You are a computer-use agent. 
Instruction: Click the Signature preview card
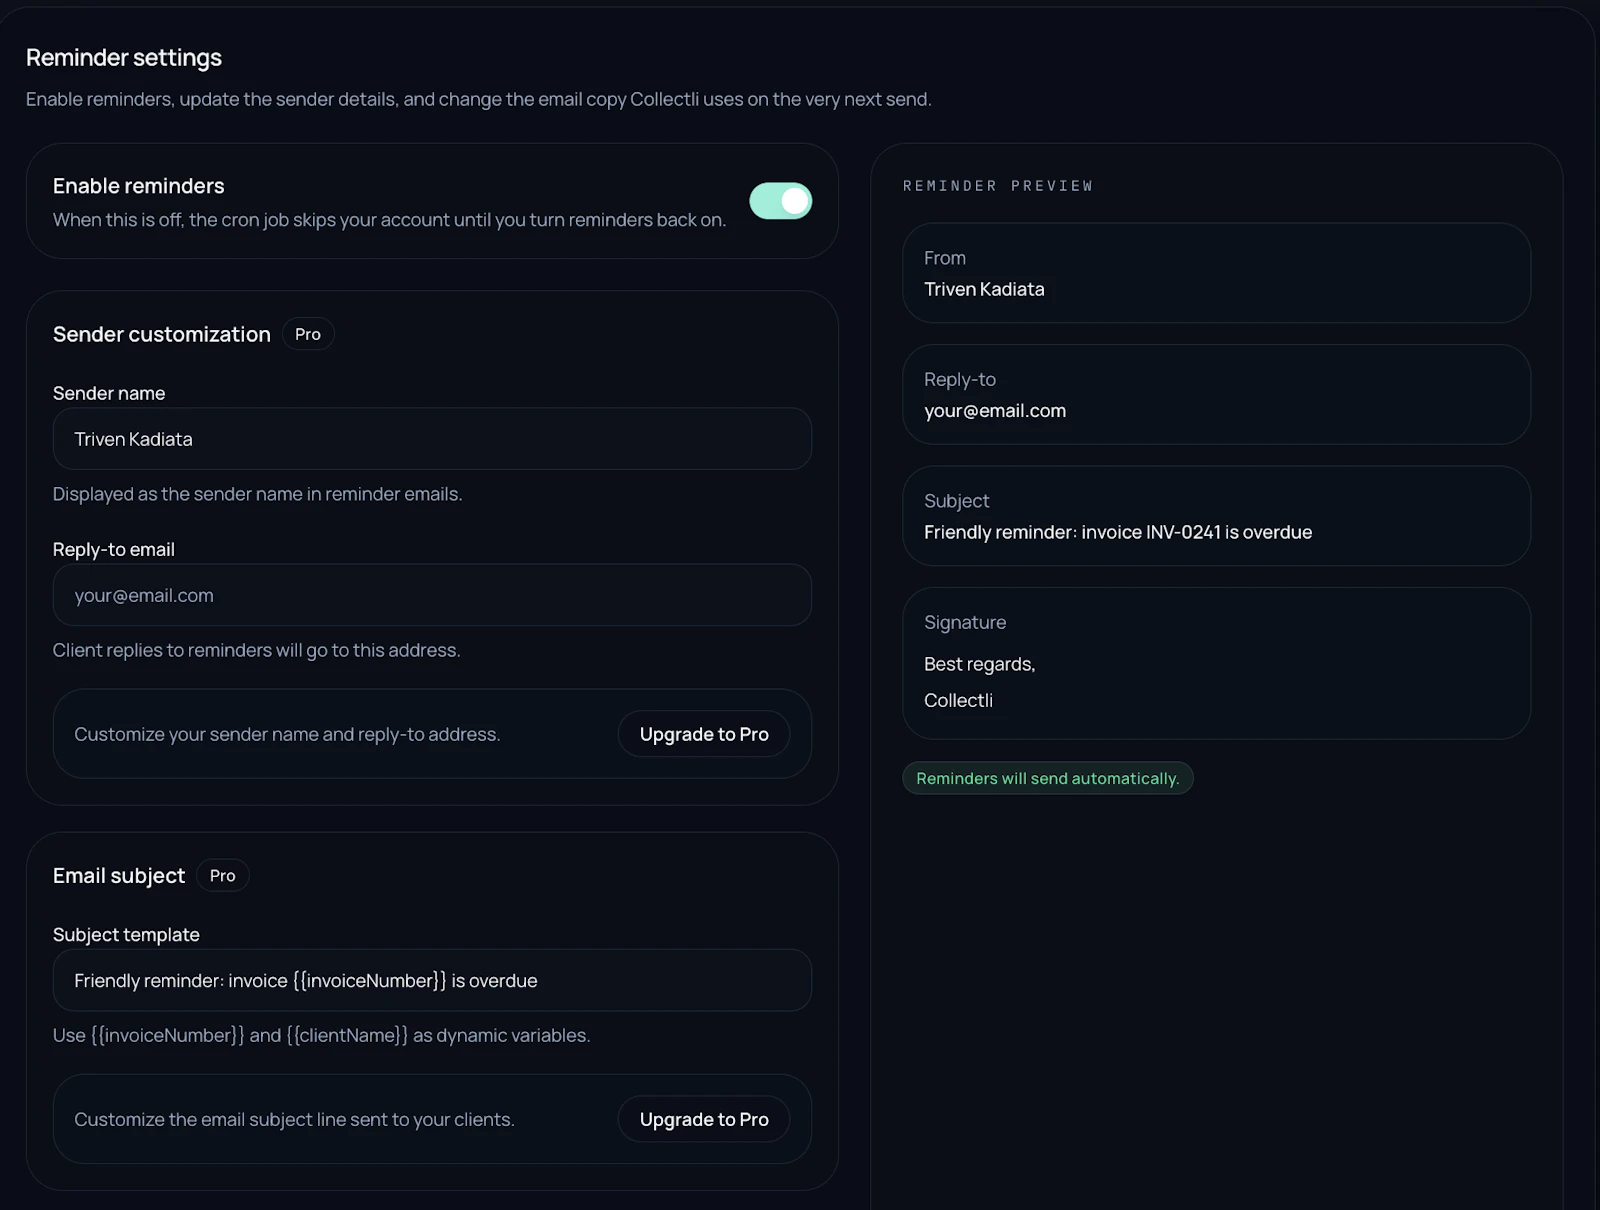coord(1215,662)
